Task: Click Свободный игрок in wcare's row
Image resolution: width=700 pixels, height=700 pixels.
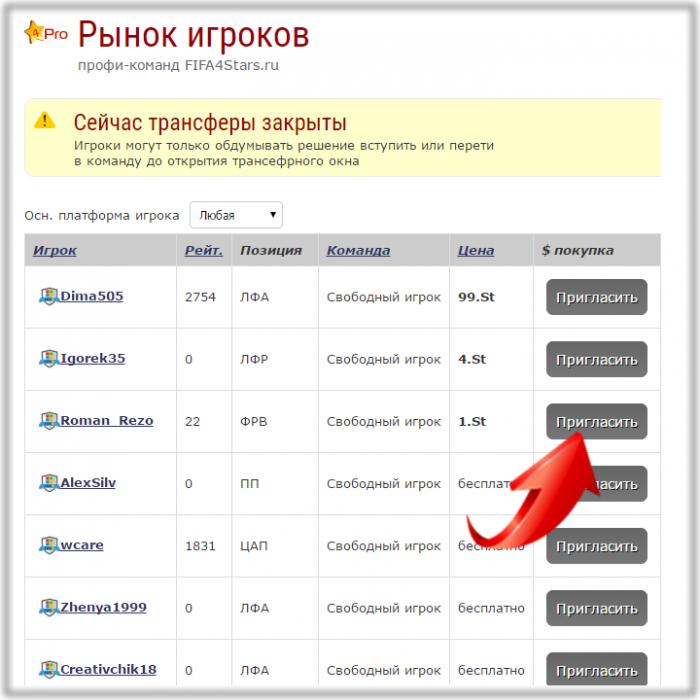Action: coord(383,546)
